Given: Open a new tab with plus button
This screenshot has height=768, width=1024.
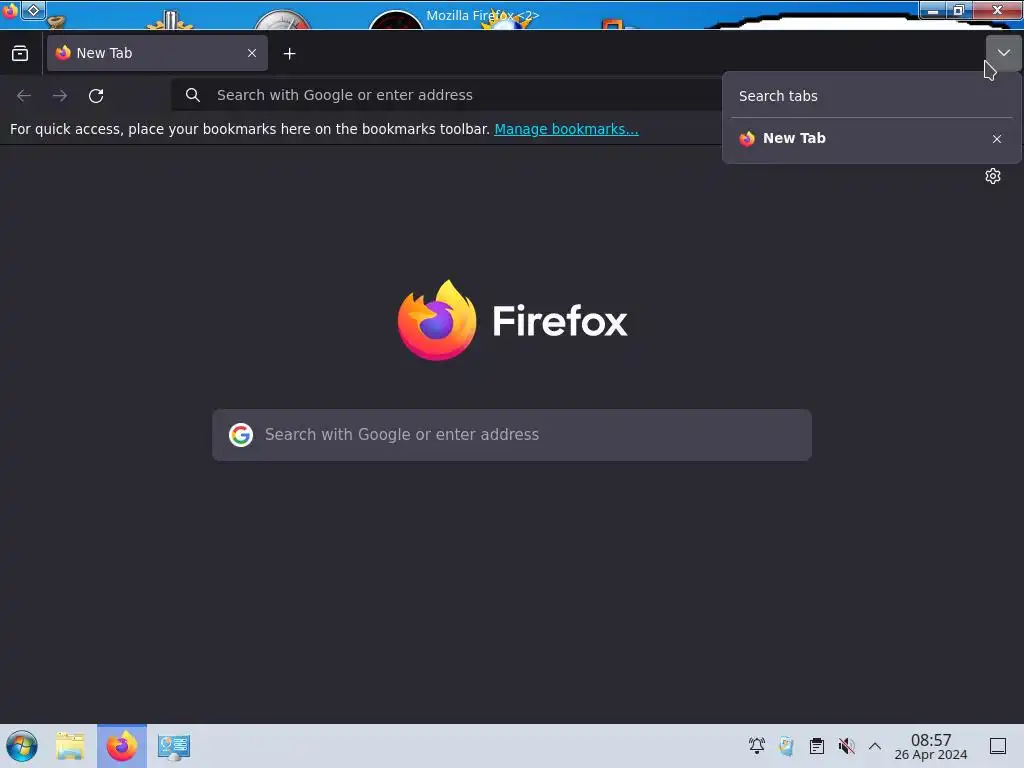Looking at the screenshot, I should [x=289, y=54].
